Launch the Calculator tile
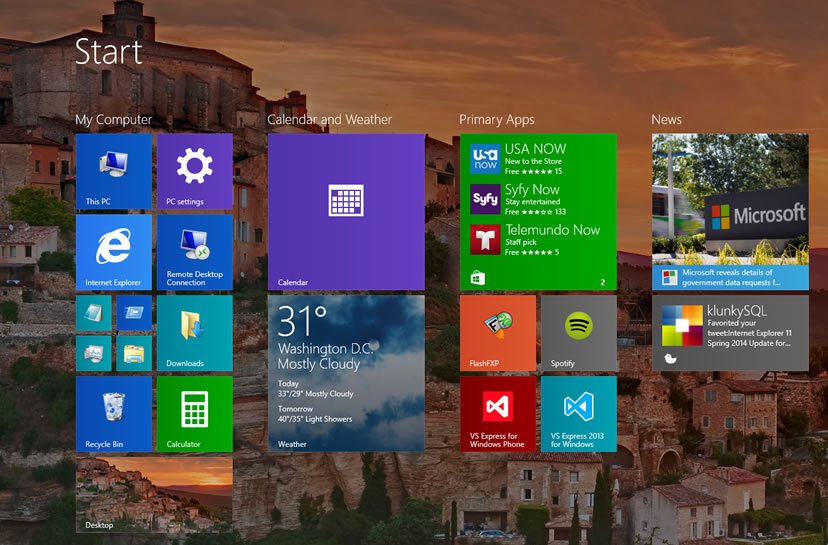Screen dimensions: 828x545 click(x=194, y=413)
